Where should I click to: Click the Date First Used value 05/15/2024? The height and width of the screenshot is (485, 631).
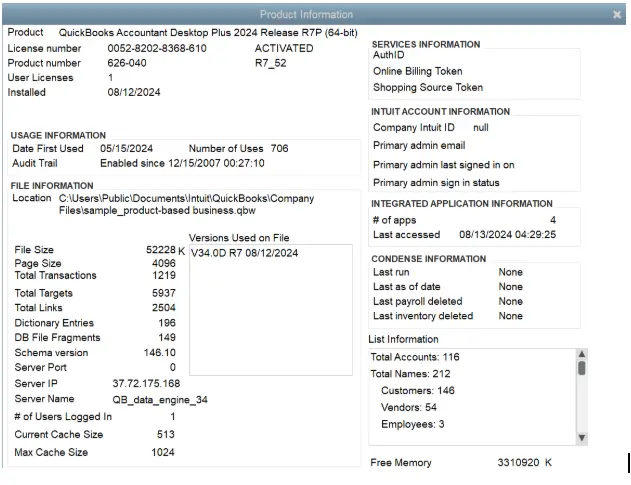[x=126, y=149]
